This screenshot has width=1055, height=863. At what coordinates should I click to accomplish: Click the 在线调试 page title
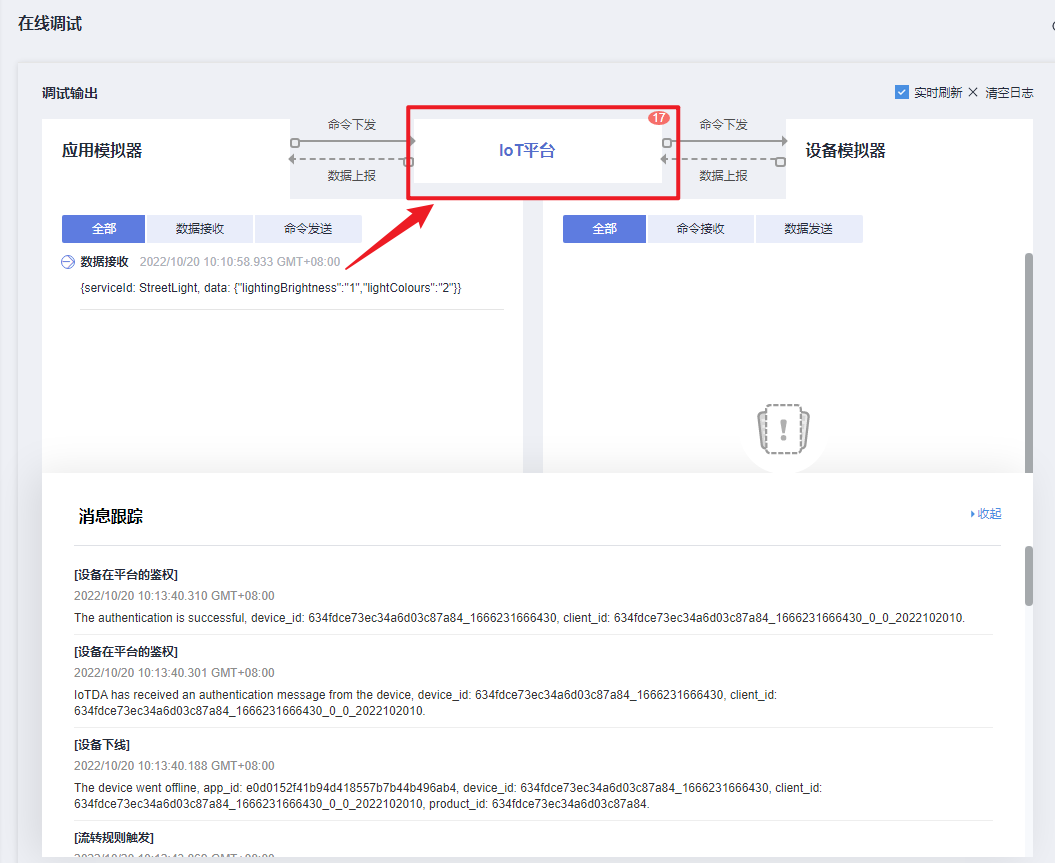(x=50, y=24)
